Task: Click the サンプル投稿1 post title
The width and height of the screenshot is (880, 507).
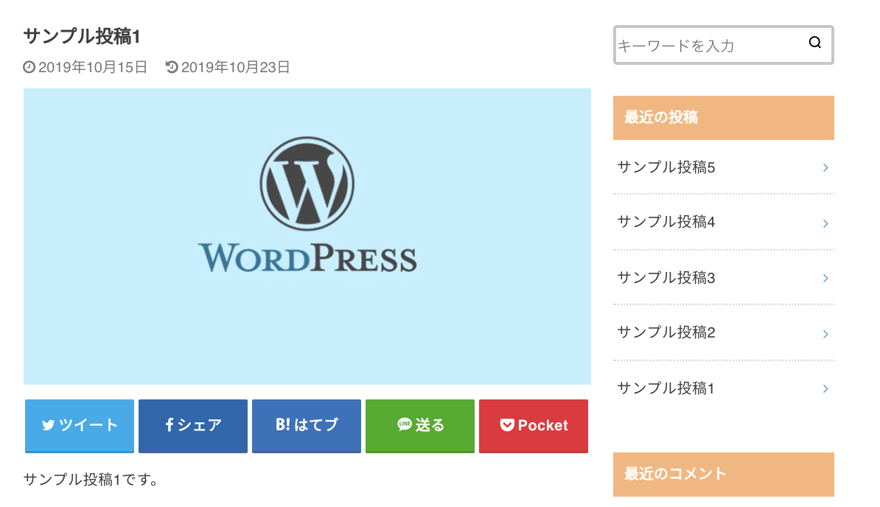Action: tap(82, 36)
